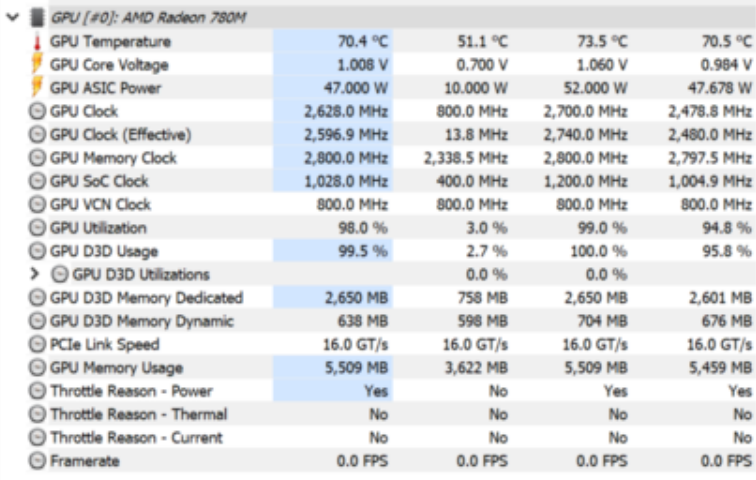Select the GPU D3D Usage label
Screen dimensions: 756x480
pos(104,252)
